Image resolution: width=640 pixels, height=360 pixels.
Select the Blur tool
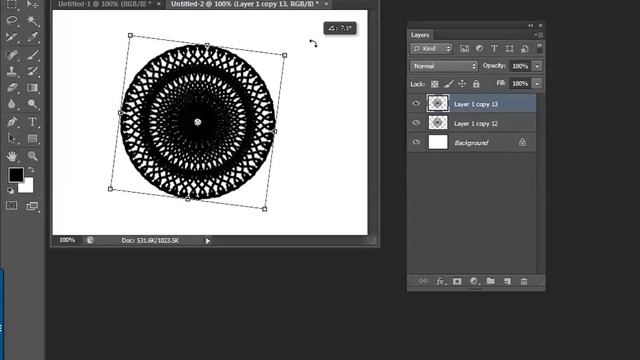click(x=12, y=104)
